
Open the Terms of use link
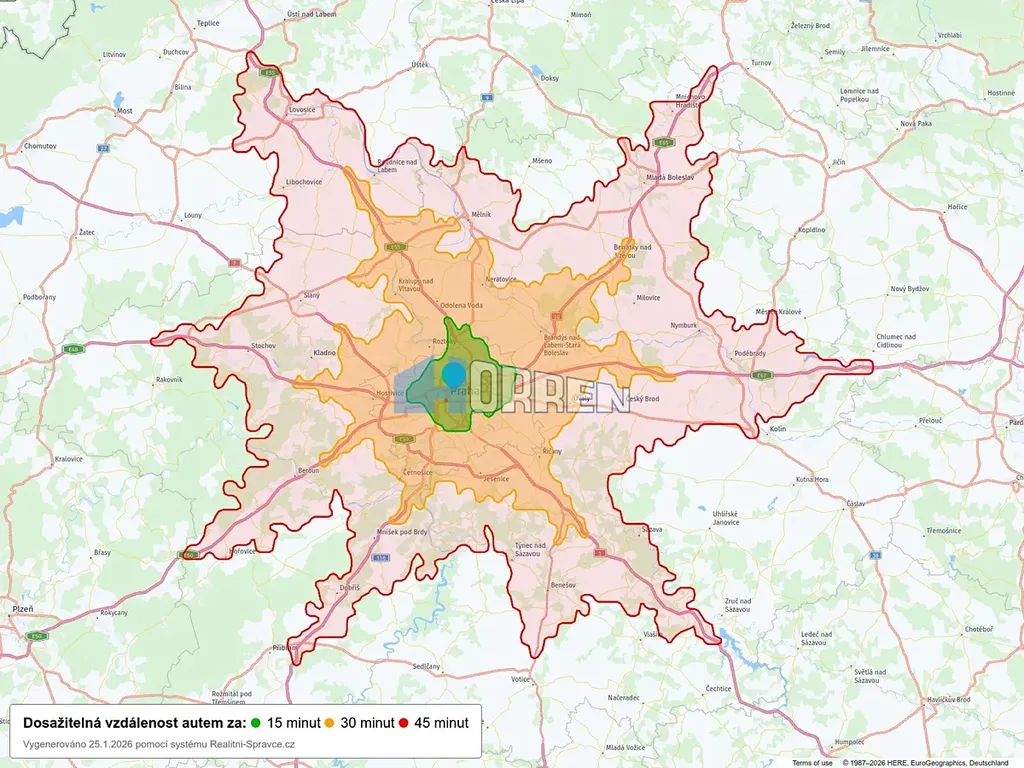[x=812, y=762]
